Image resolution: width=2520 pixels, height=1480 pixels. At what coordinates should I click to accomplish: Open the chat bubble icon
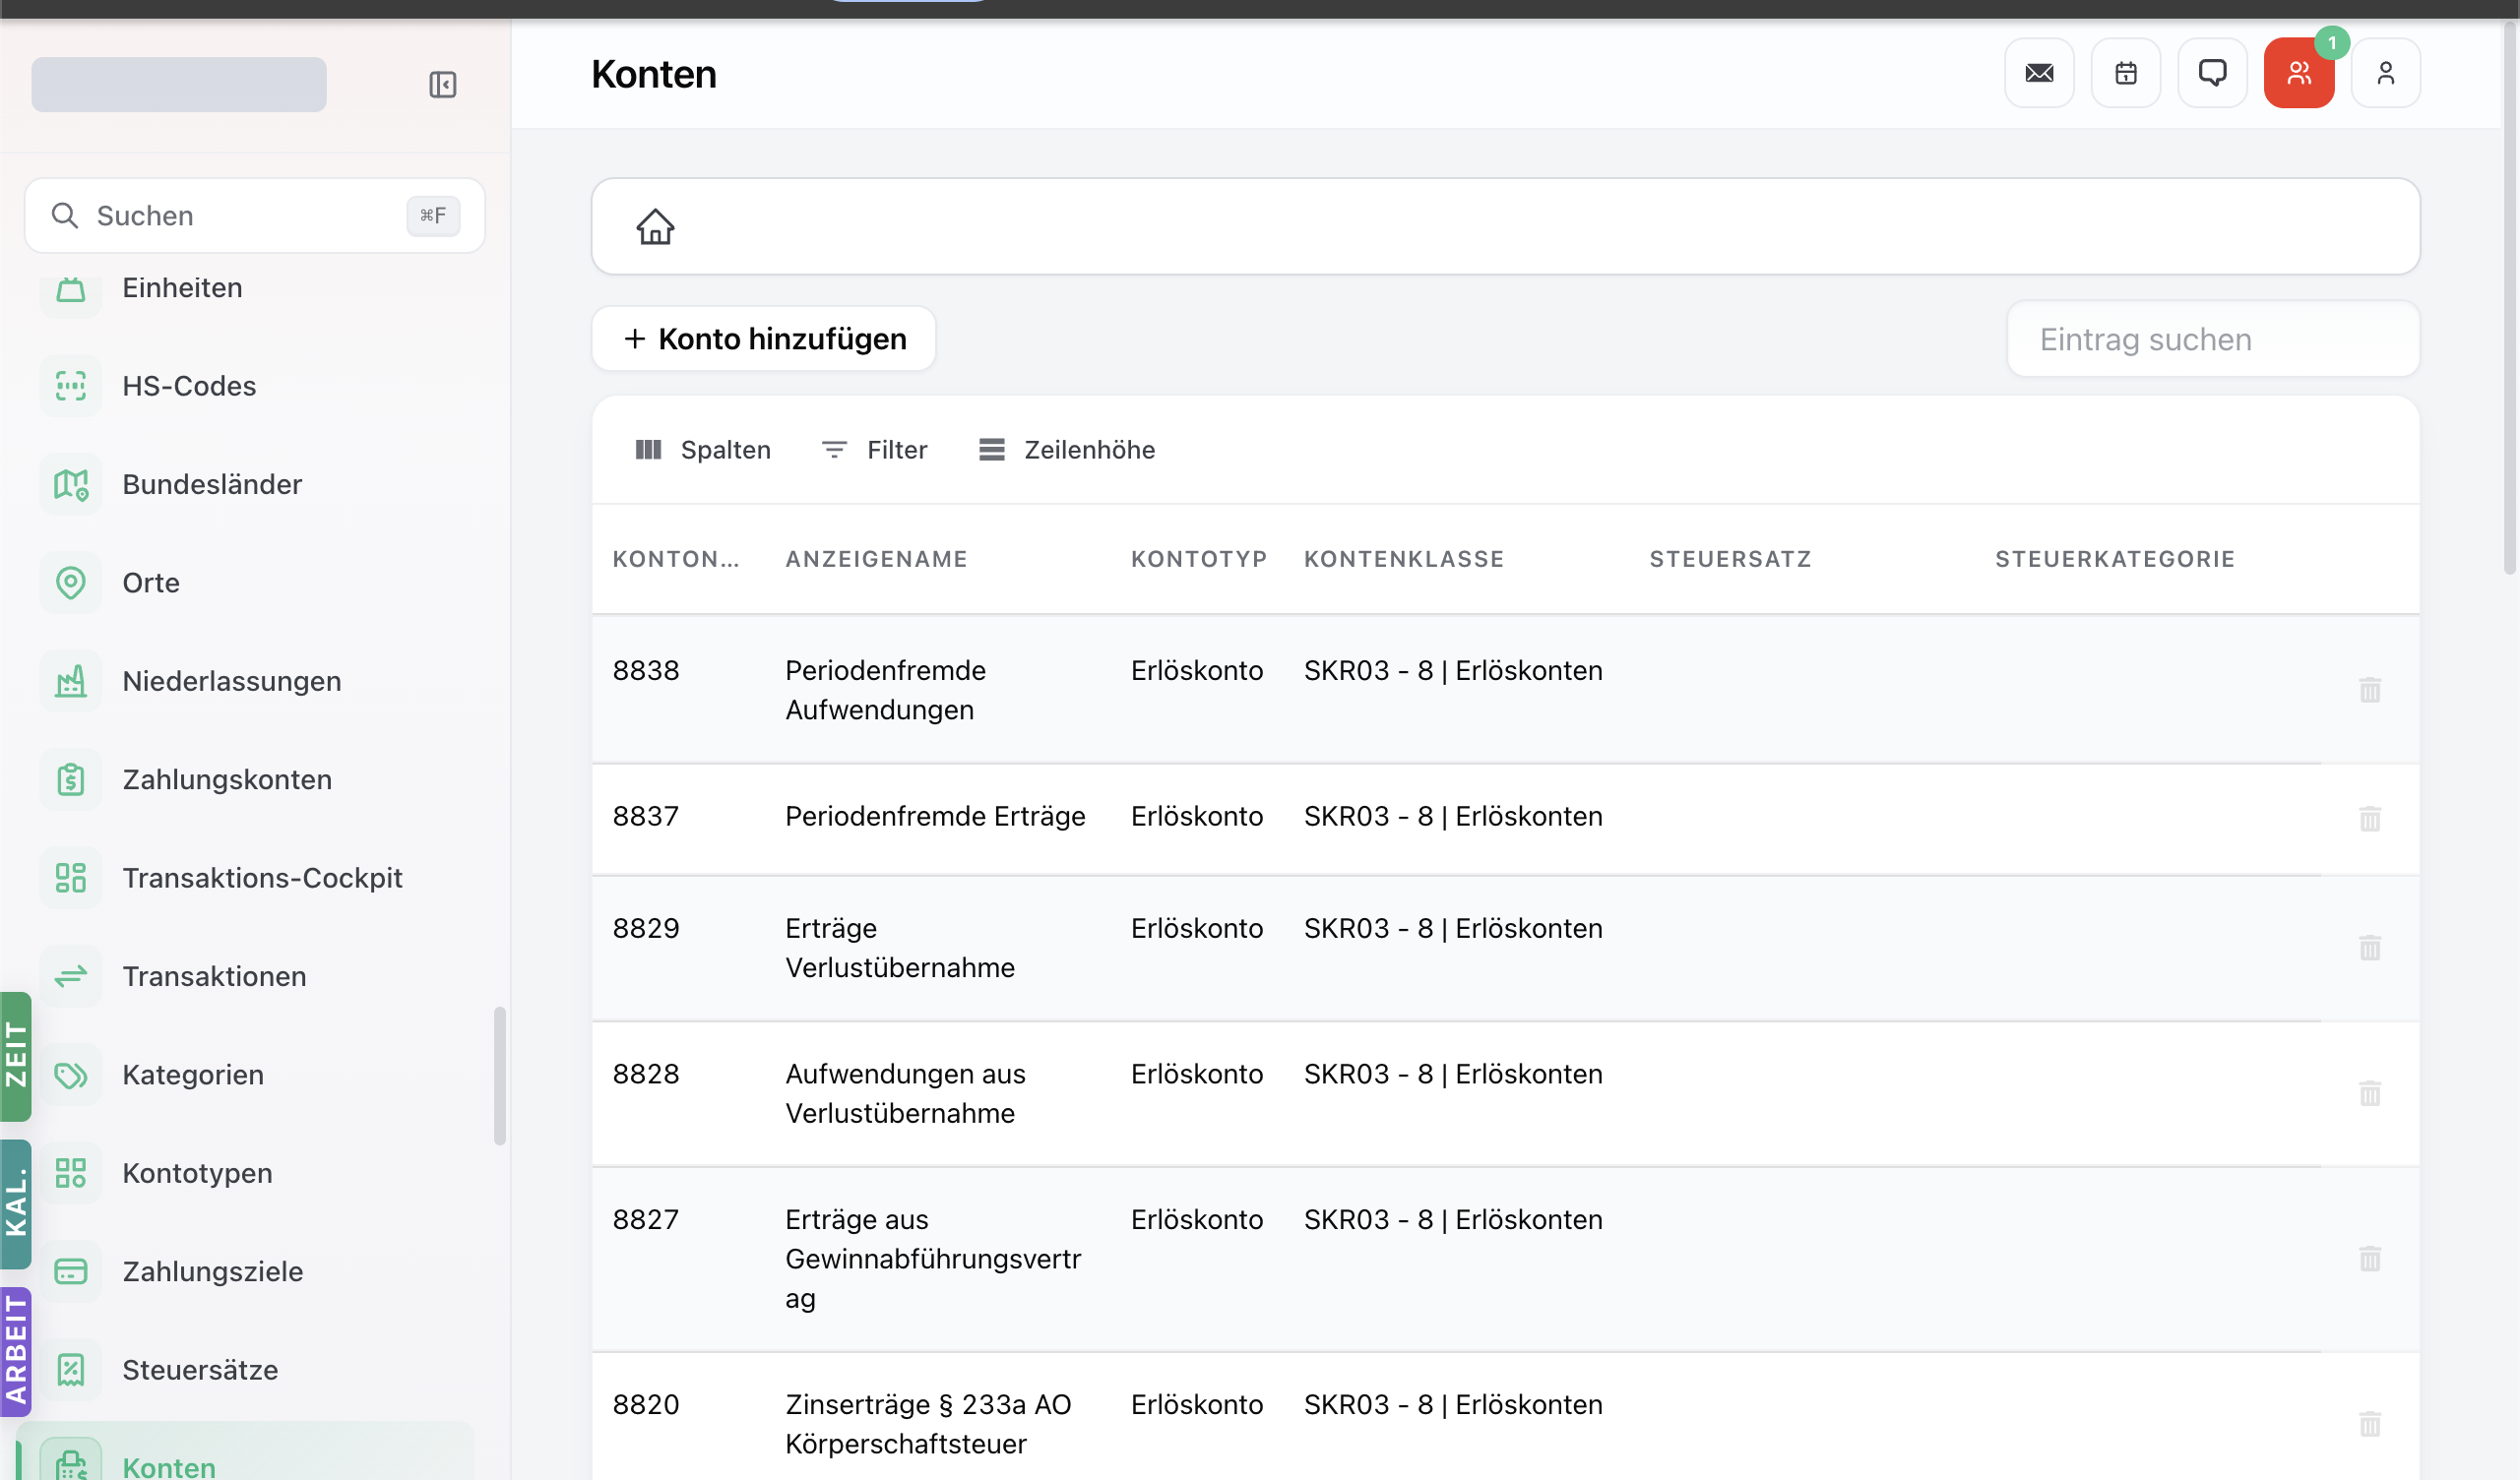click(2212, 73)
